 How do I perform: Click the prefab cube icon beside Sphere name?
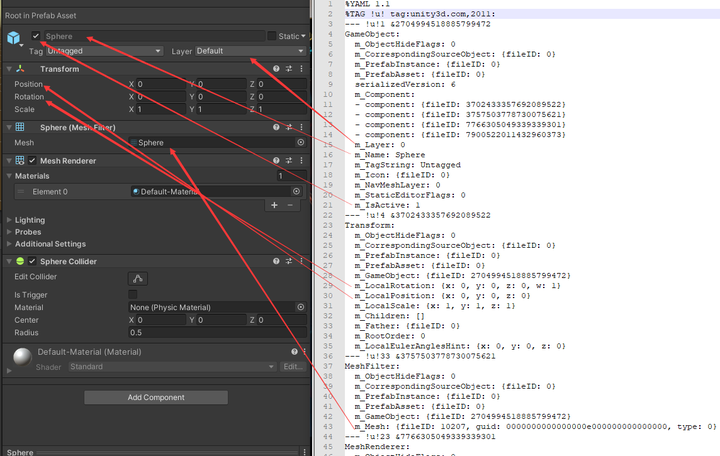pyautogui.click(x=15, y=39)
